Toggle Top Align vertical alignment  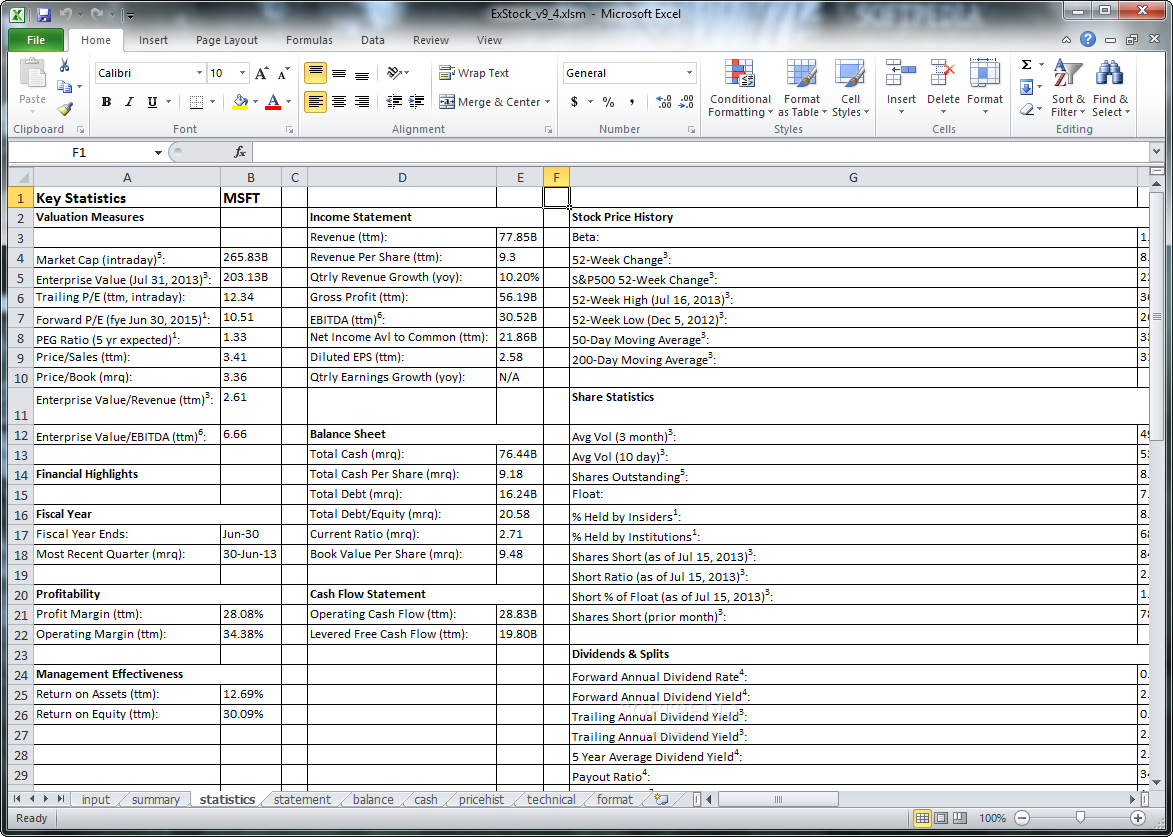coord(316,73)
